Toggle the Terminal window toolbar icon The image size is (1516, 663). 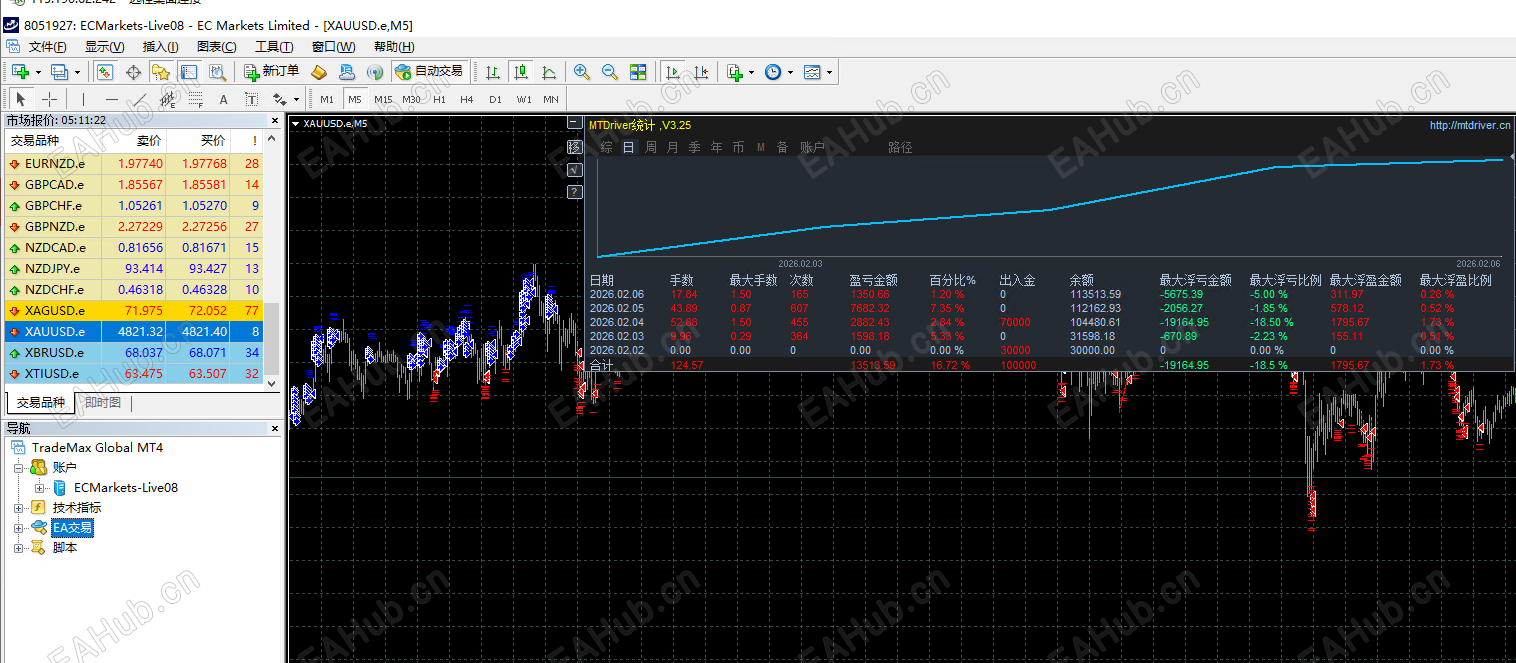[189, 72]
